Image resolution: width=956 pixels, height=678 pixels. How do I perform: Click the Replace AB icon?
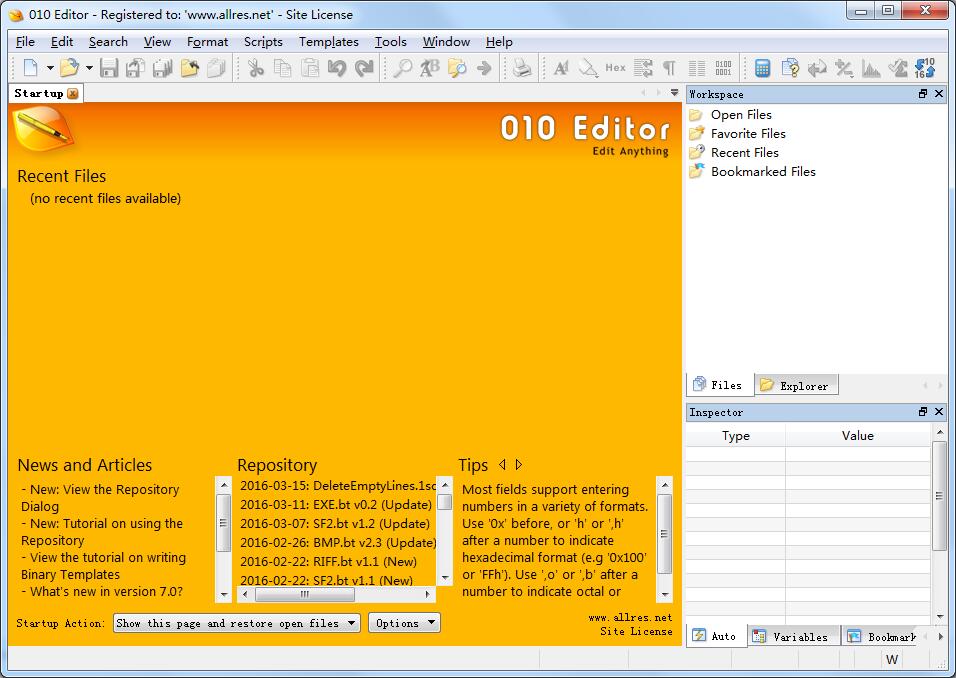click(429, 68)
